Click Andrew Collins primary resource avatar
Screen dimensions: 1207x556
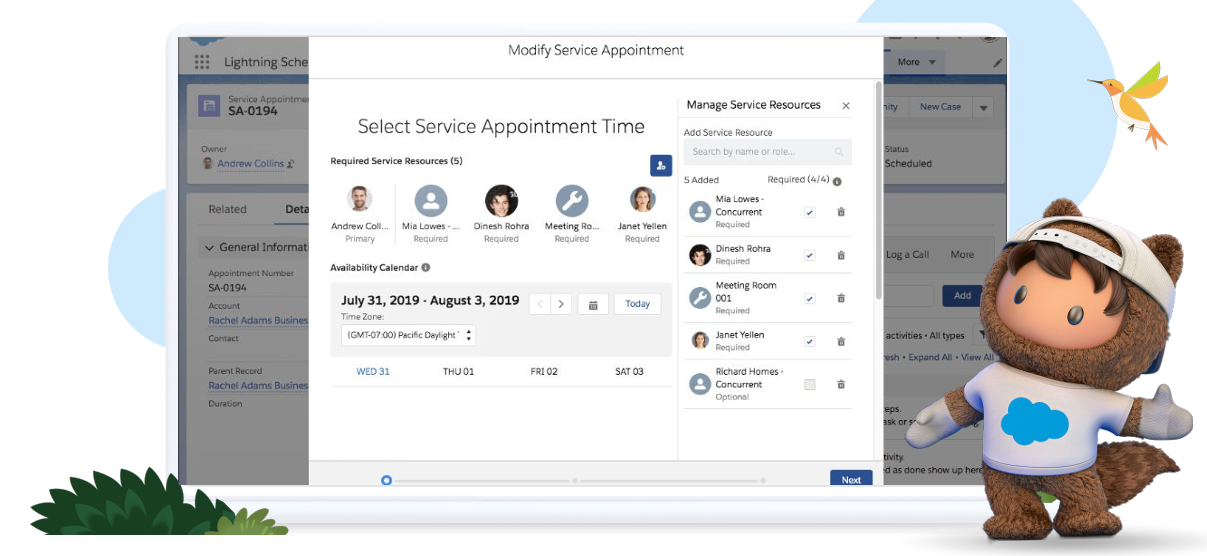(360, 200)
